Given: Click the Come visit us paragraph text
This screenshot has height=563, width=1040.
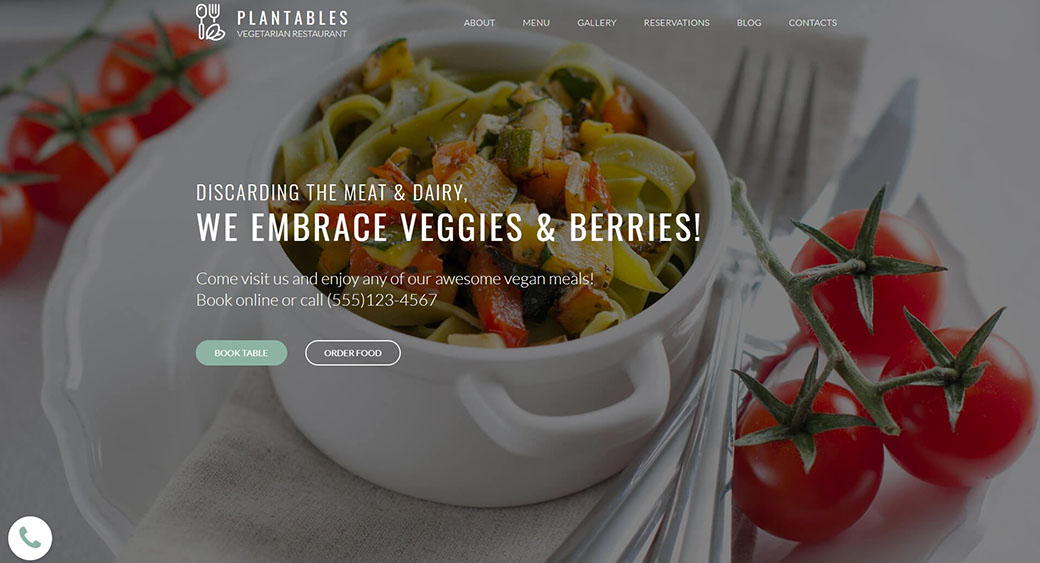Looking at the screenshot, I should [x=395, y=289].
